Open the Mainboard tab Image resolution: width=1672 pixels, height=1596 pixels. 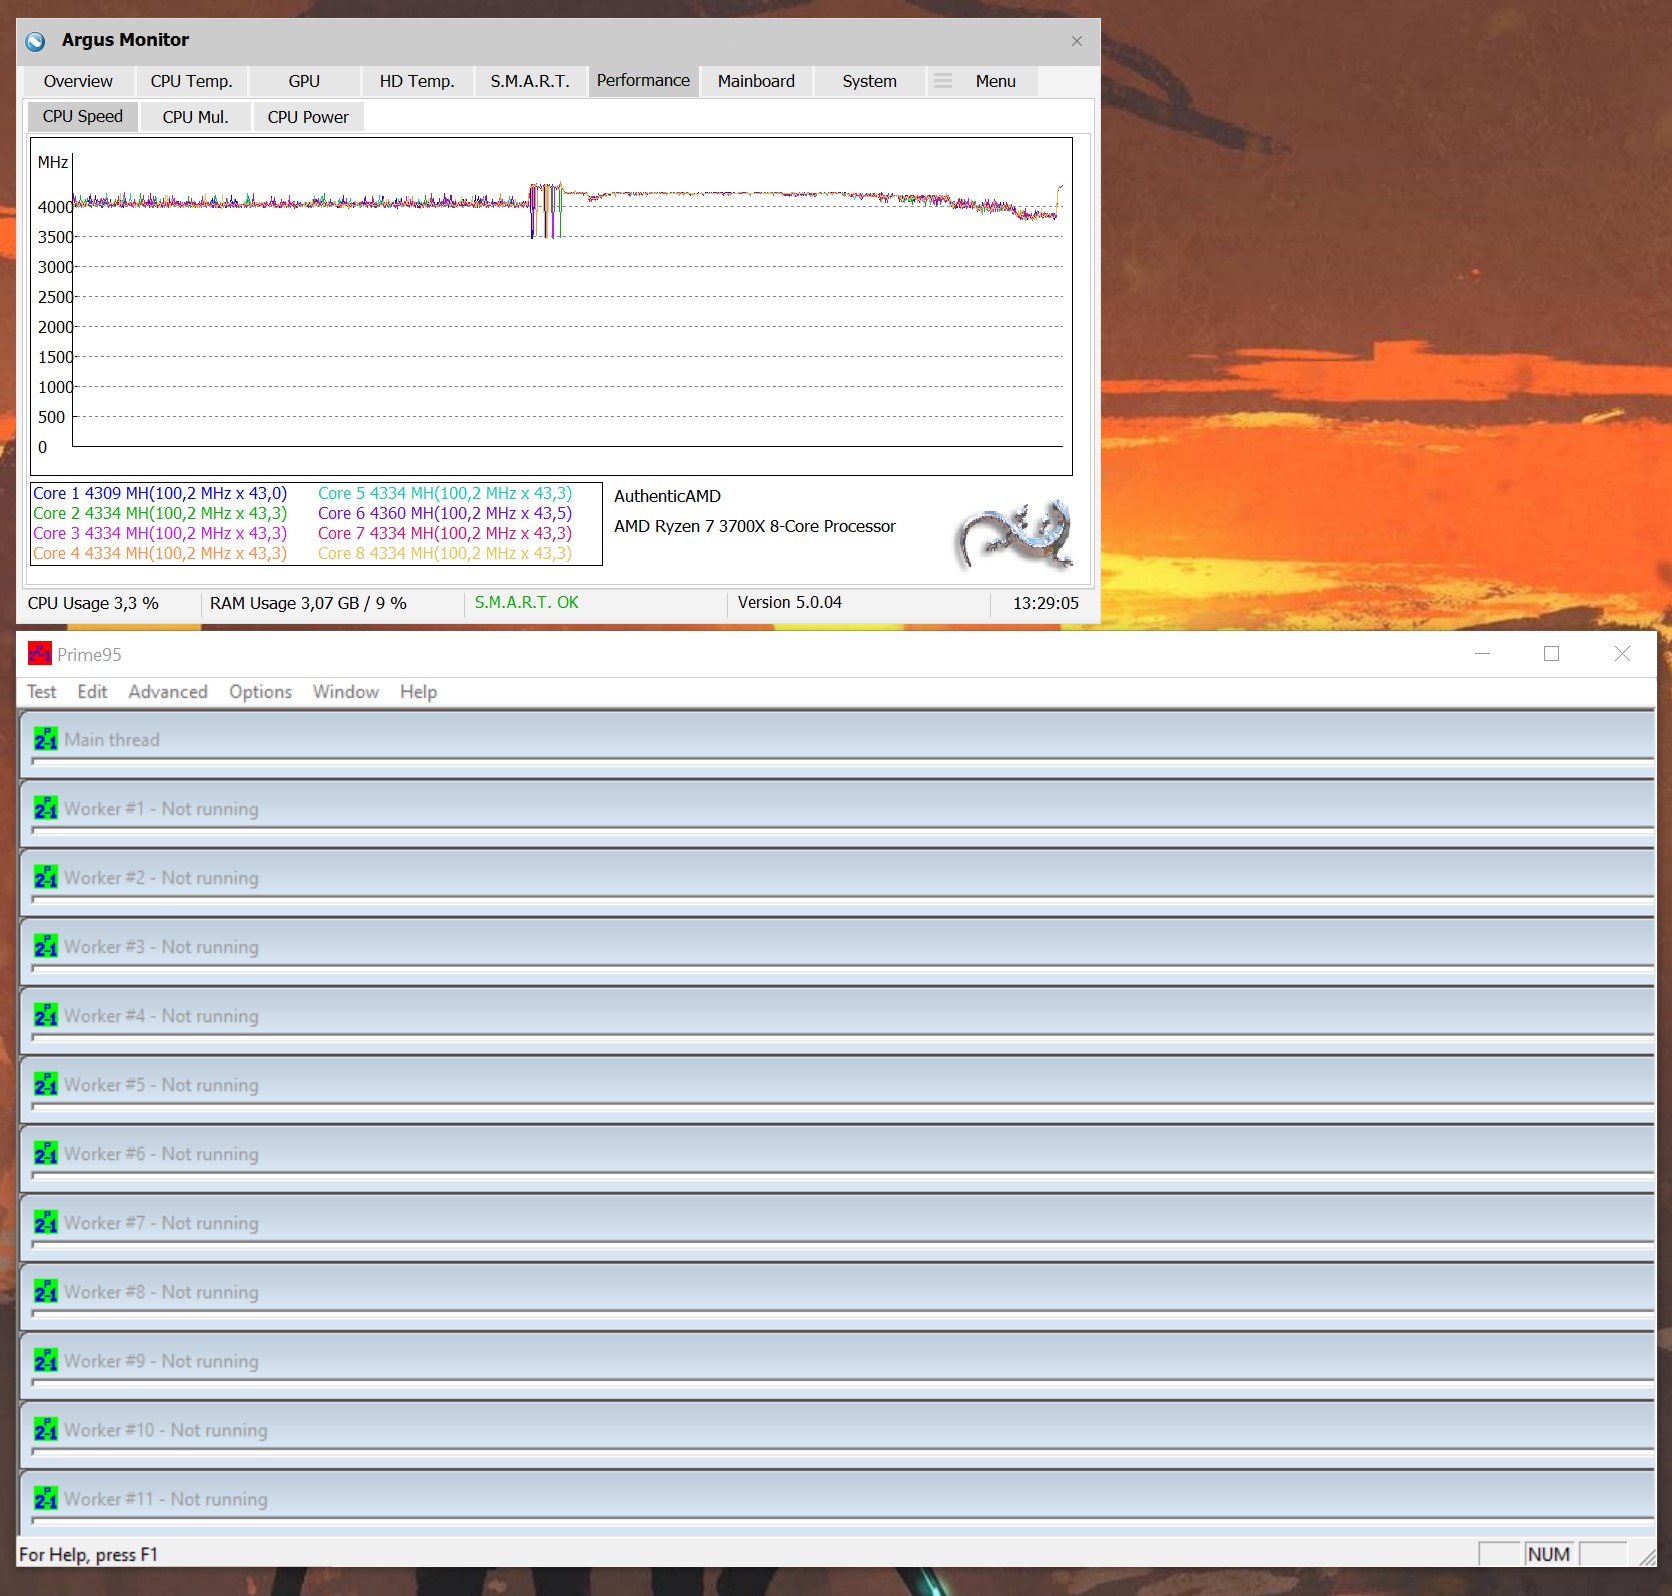pos(756,81)
